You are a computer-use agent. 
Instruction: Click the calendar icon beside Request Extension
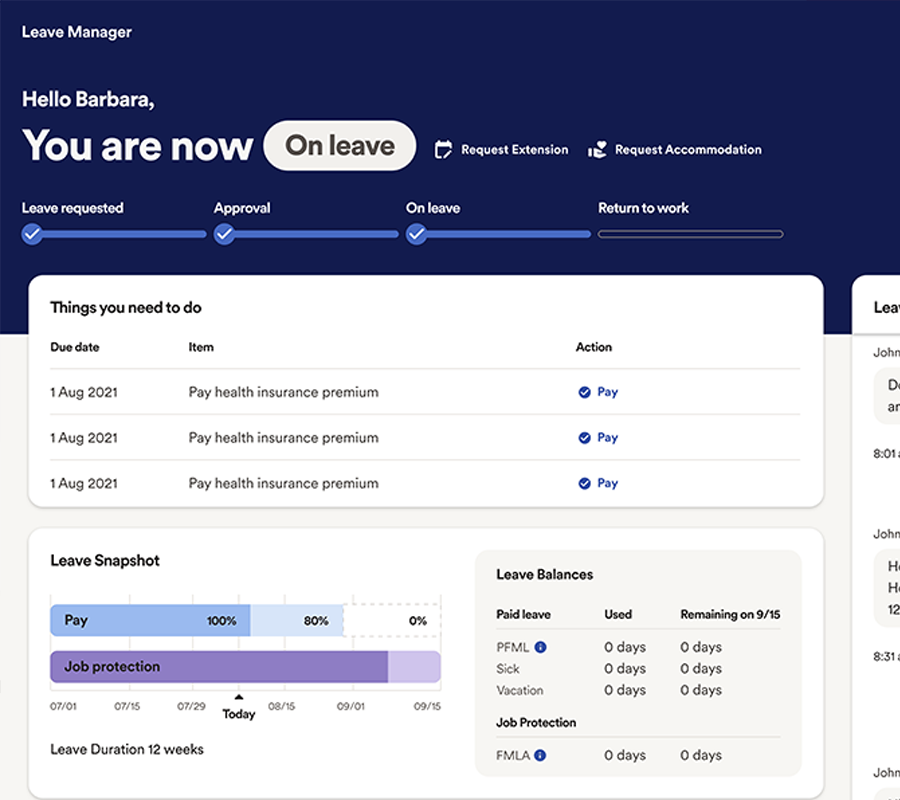(443, 148)
